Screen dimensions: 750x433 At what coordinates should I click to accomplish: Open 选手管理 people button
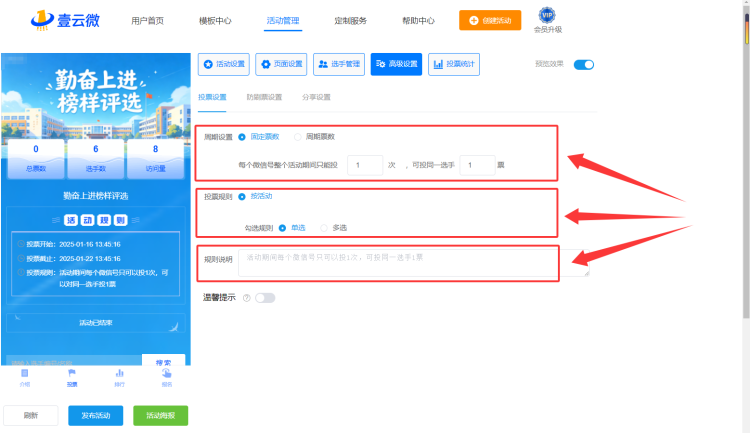(x=339, y=64)
